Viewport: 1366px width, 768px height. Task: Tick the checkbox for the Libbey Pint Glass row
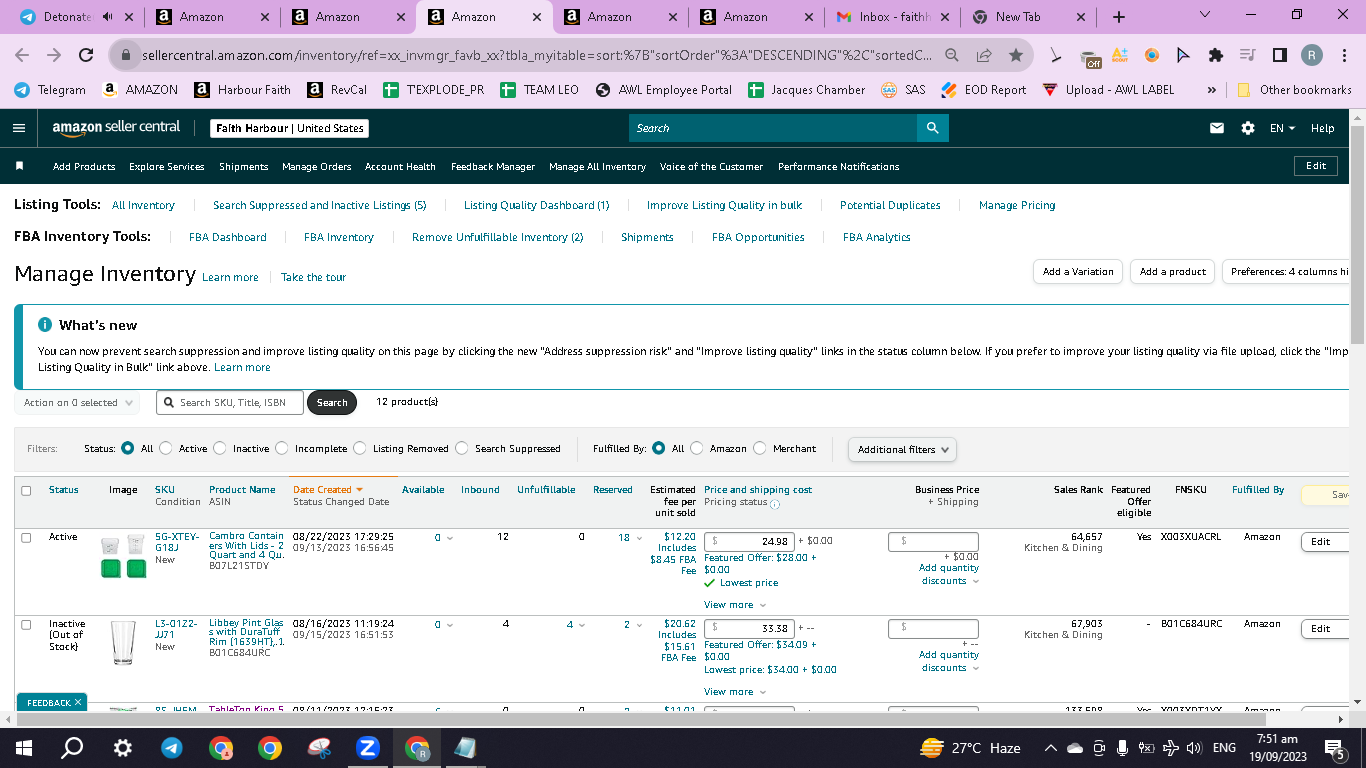tap(26, 624)
